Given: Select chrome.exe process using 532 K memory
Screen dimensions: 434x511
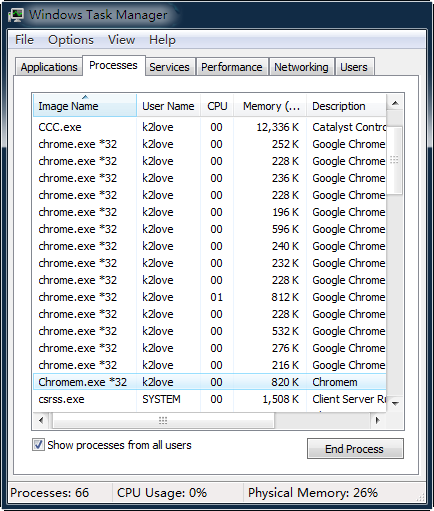Looking at the screenshot, I should 209,331.
